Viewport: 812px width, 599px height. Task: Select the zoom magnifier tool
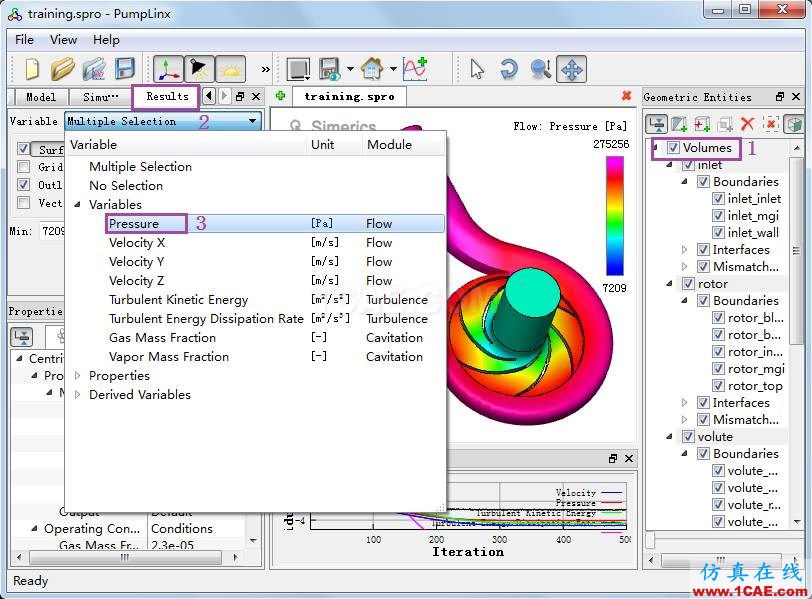(541, 69)
